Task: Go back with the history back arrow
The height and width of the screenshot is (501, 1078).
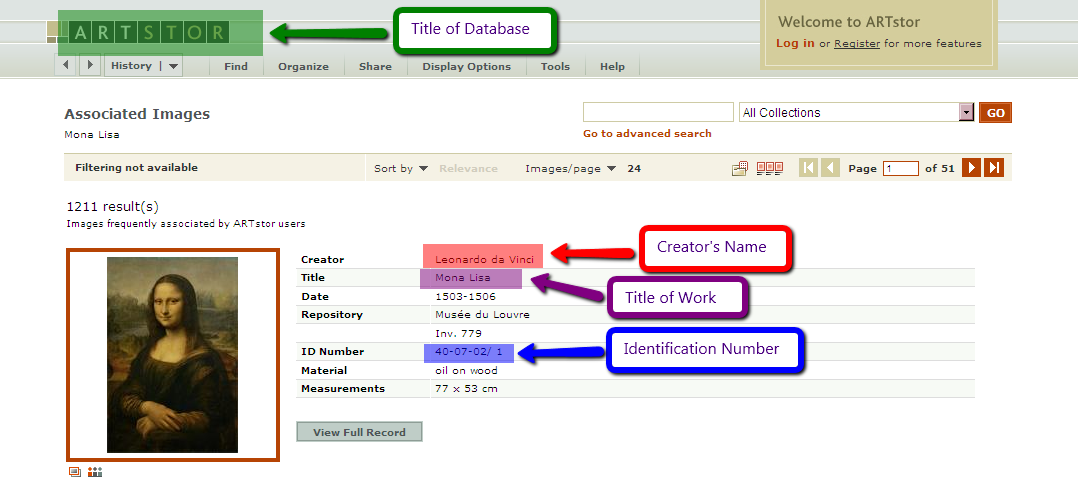Action: pyautogui.click(x=66, y=65)
